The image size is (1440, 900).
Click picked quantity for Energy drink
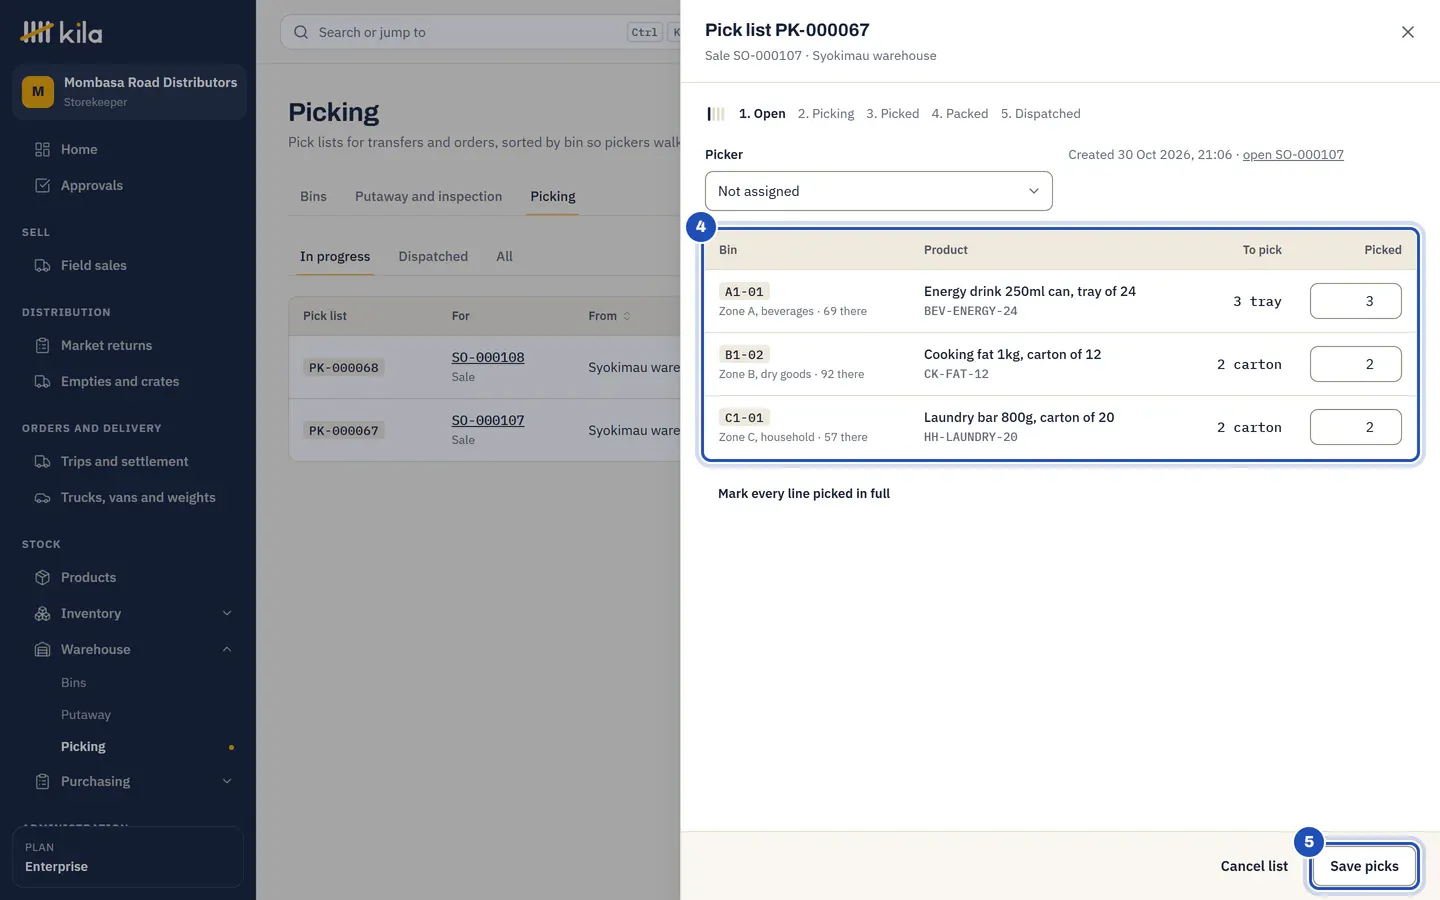pyautogui.click(x=1356, y=301)
